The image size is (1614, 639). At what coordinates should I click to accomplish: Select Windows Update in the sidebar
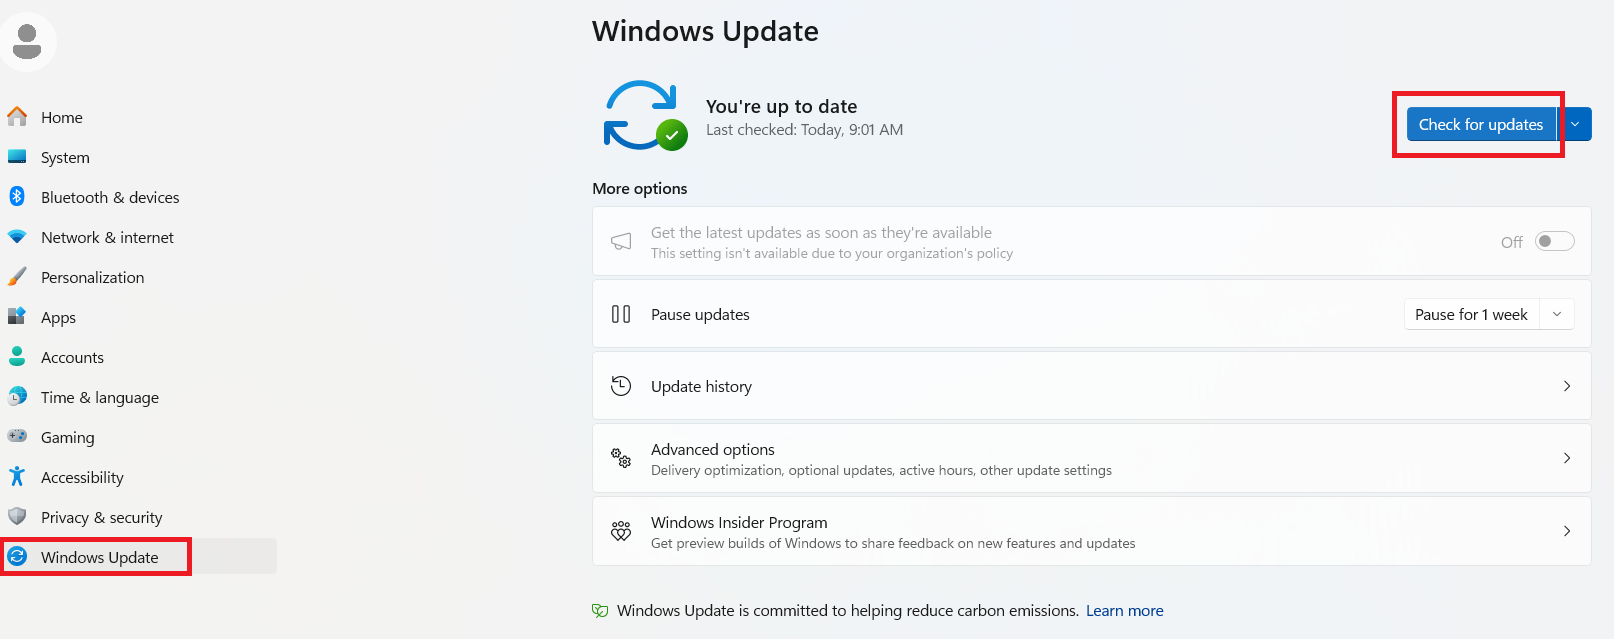coord(100,557)
